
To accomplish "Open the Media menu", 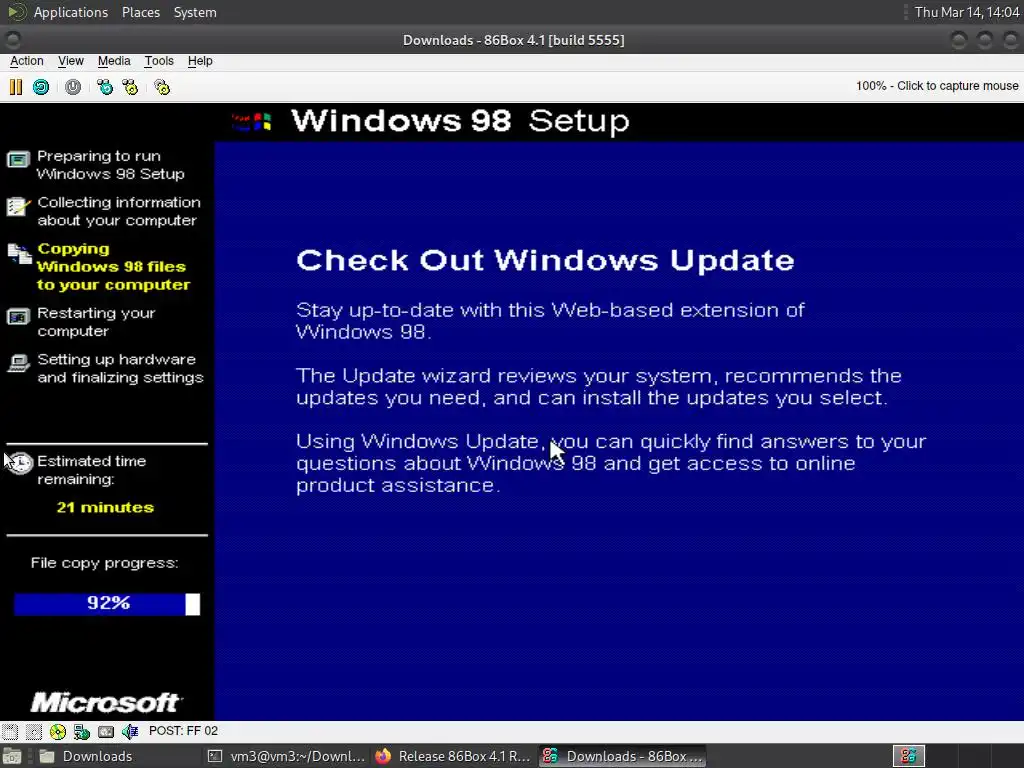I will [114, 61].
